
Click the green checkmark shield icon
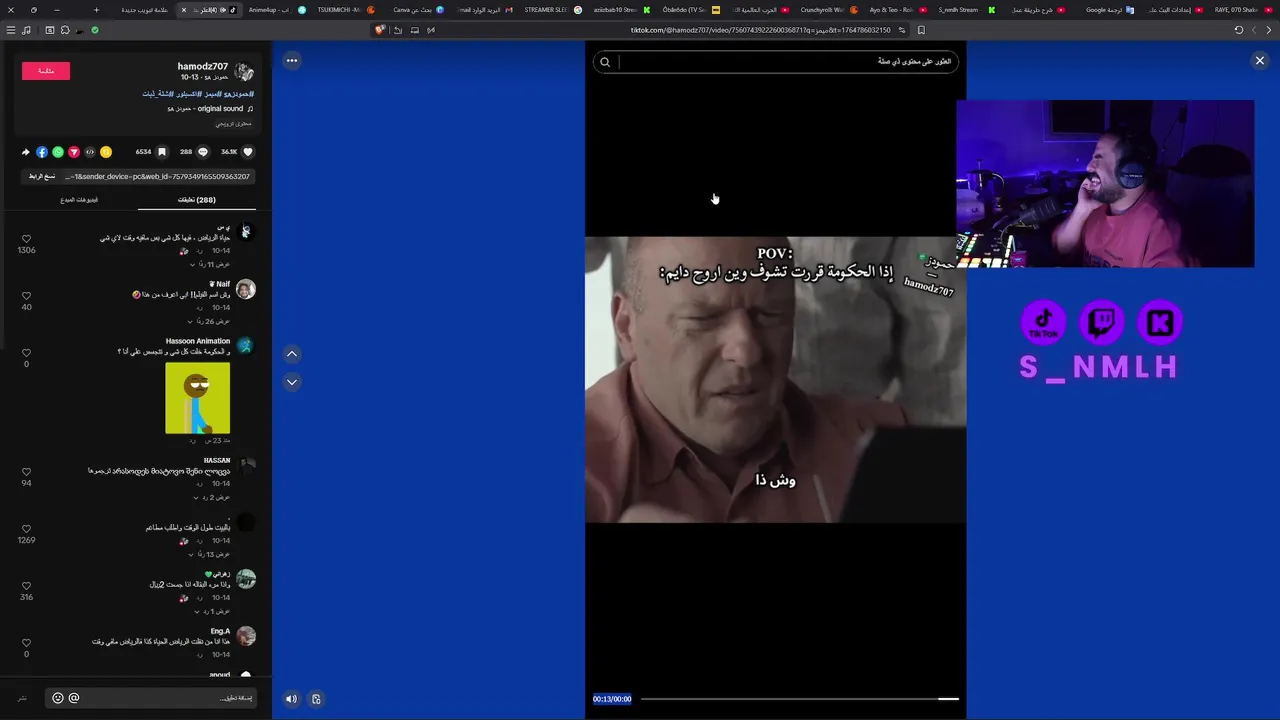pyautogui.click(x=95, y=30)
